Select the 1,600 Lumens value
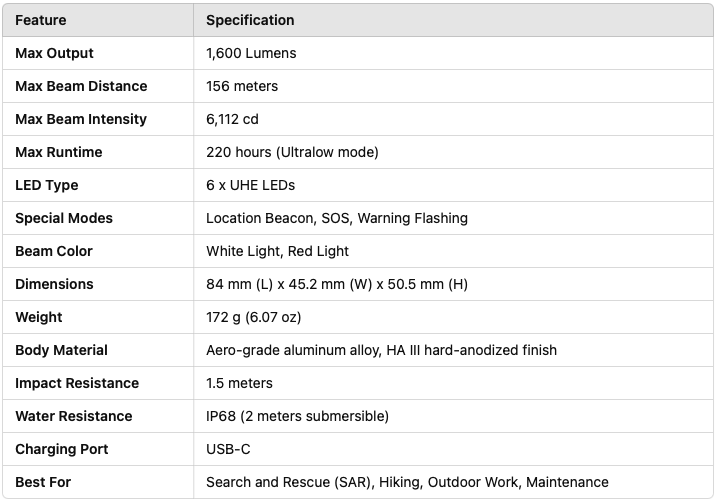718x501 pixels. click(x=251, y=53)
